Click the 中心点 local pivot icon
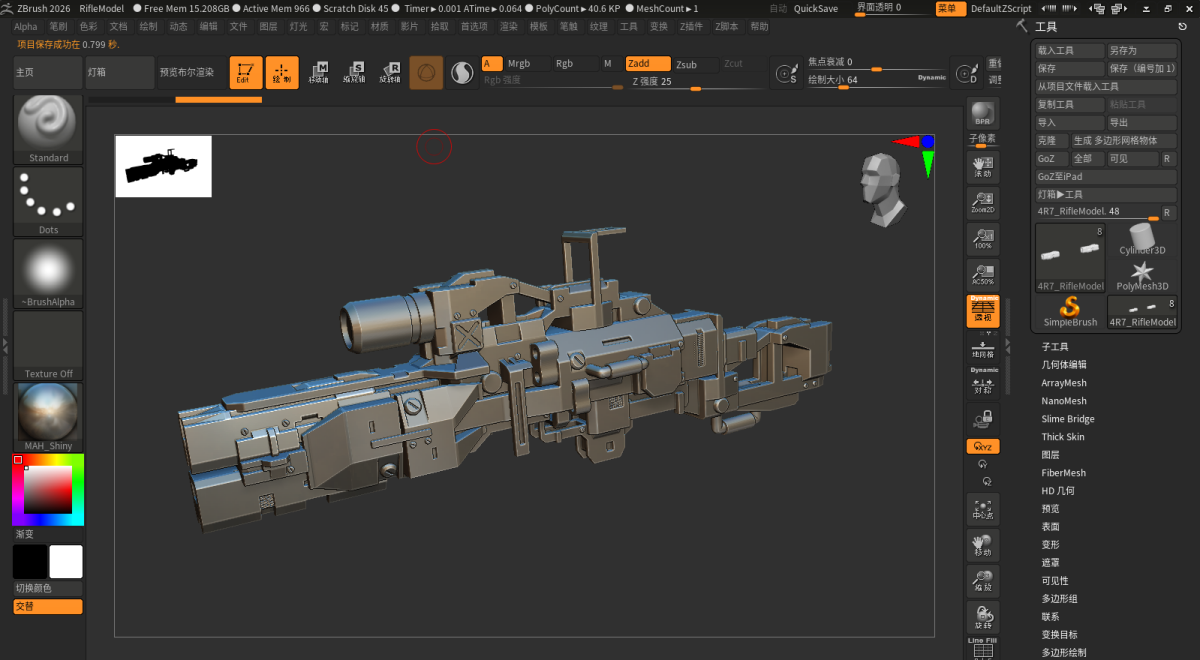The image size is (1200, 660). (x=982, y=508)
